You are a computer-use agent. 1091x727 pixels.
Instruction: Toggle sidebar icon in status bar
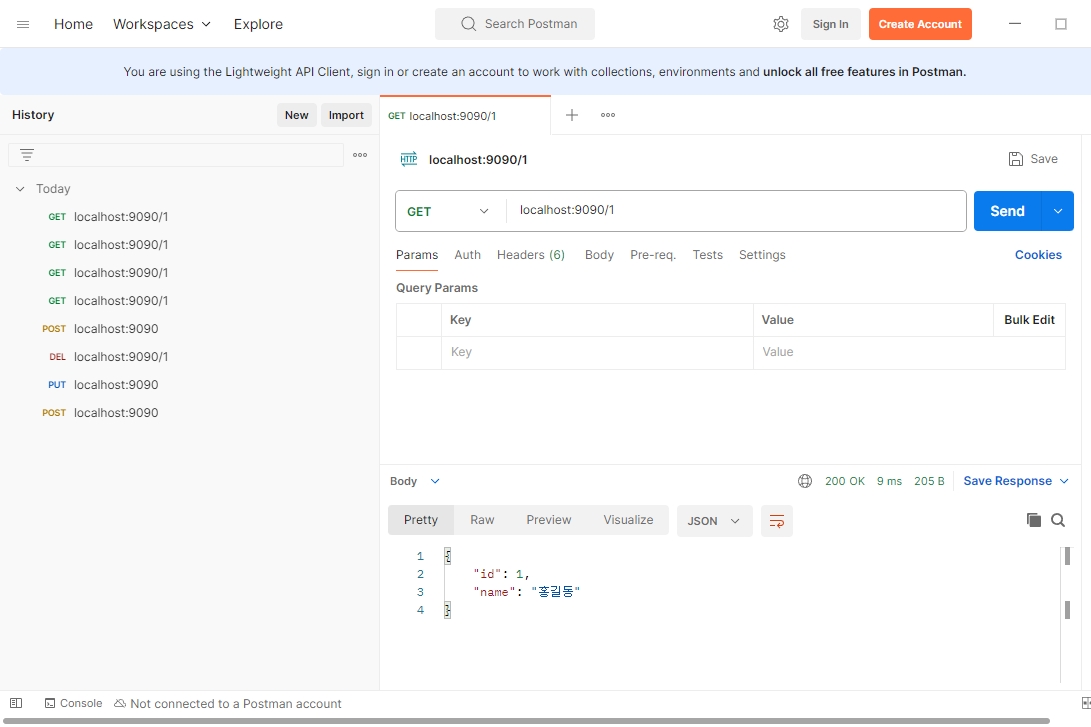tap(16, 703)
